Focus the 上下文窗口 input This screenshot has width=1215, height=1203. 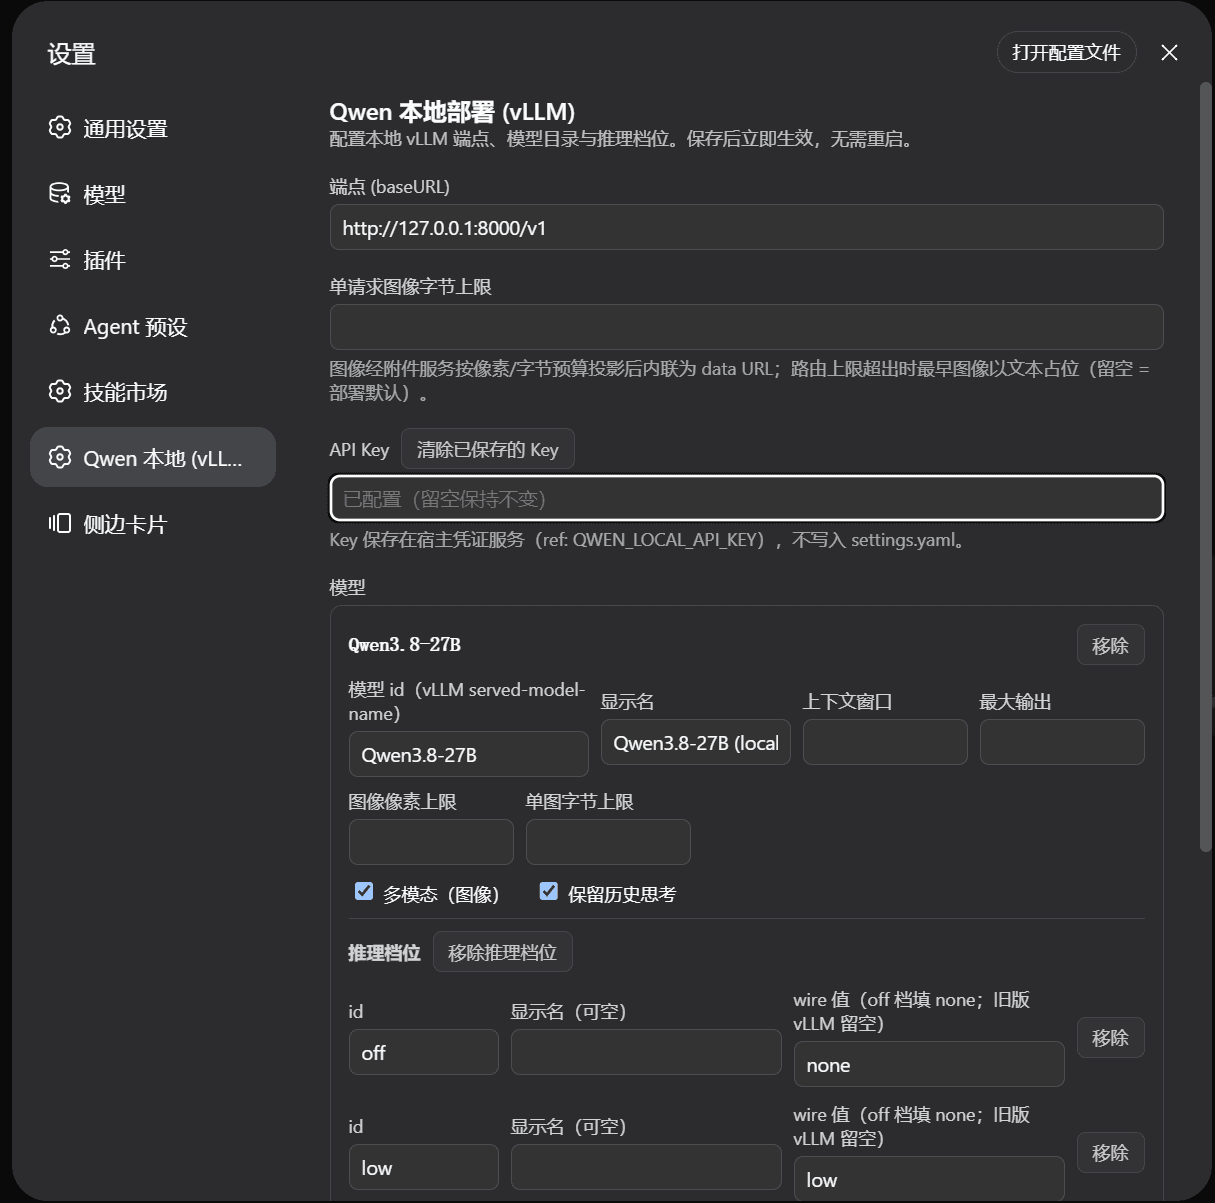click(x=885, y=742)
